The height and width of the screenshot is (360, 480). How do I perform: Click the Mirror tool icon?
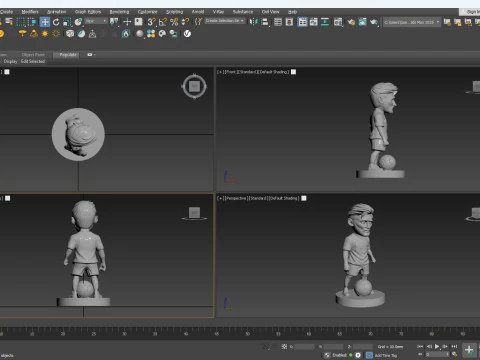(254, 22)
